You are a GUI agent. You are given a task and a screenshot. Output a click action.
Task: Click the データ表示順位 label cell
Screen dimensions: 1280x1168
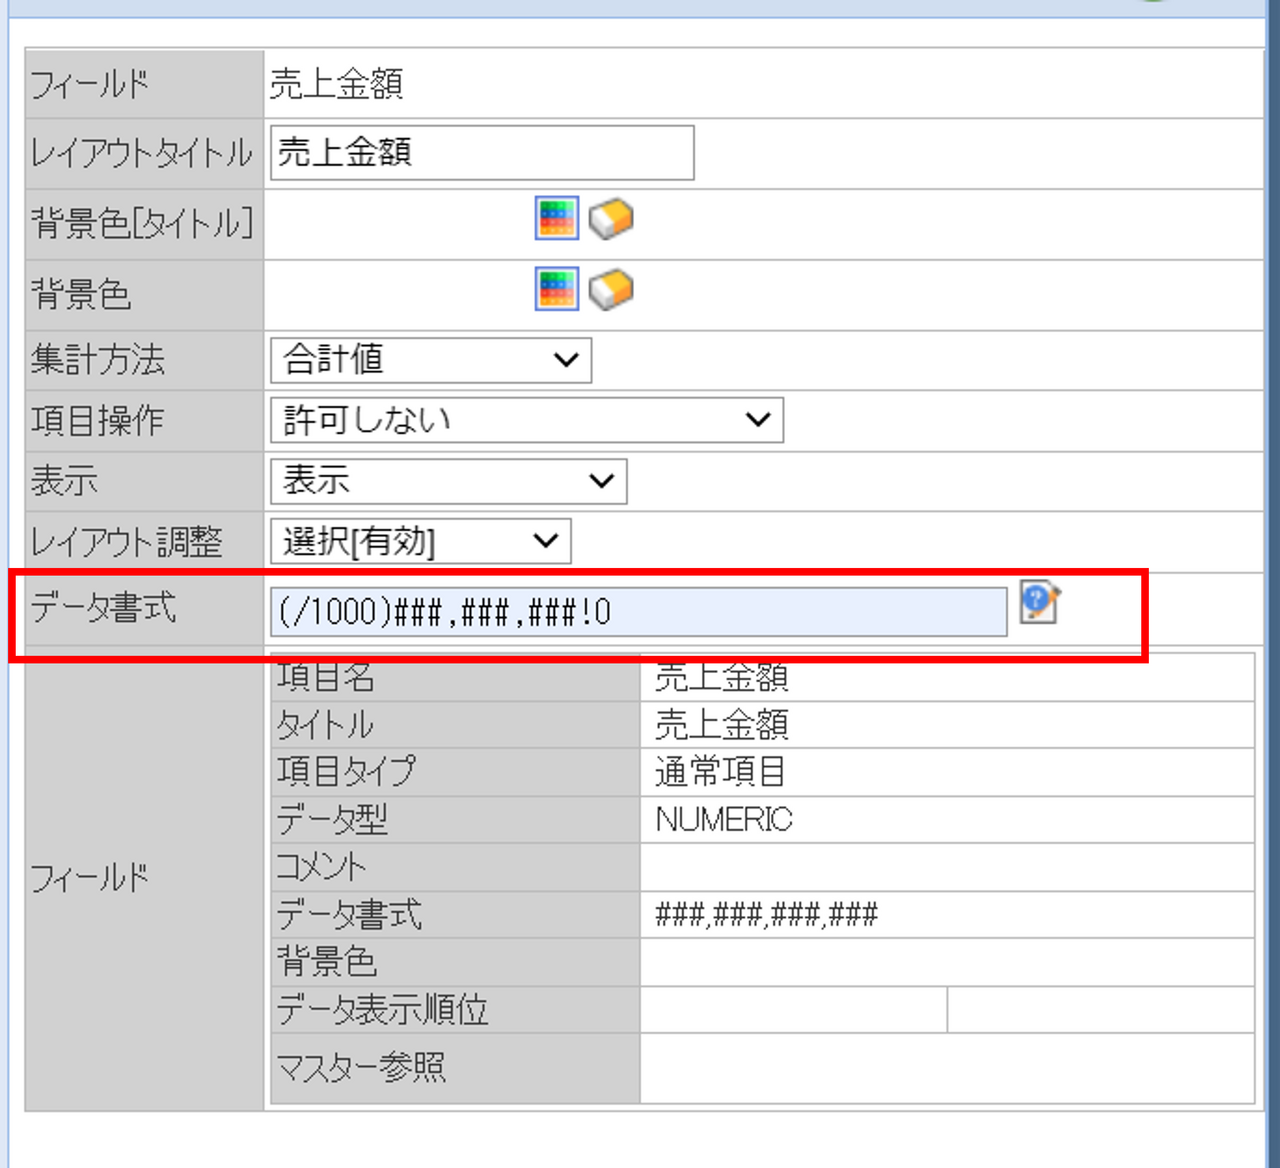tap(382, 1010)
